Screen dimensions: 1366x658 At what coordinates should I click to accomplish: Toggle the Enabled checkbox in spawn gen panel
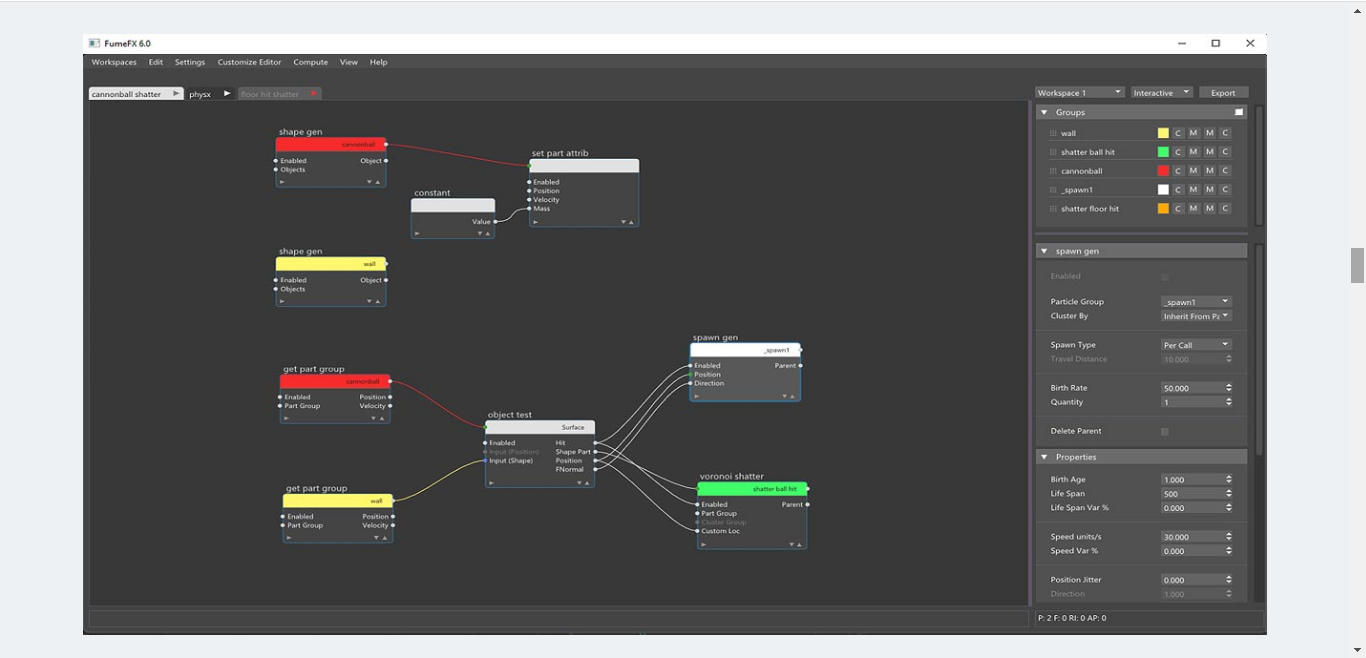pyautogui.click(x=1164, y=276)
